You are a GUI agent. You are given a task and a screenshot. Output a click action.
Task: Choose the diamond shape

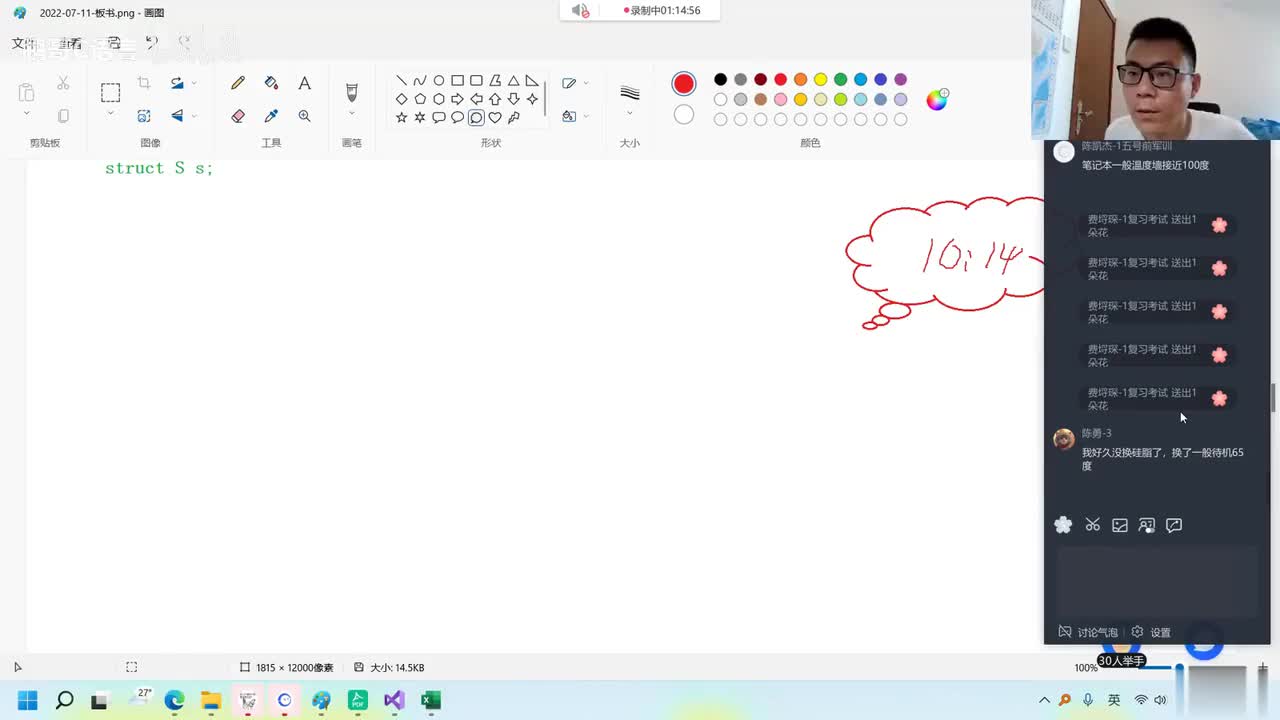(401, 99)
